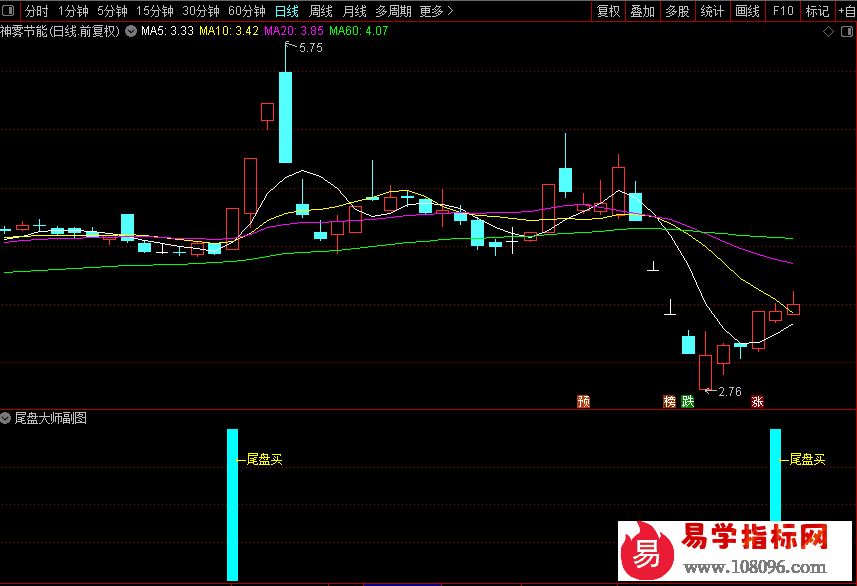Click the MA20: 3.85 value label
Screen dimensions: 857x586
coord(294,31)
